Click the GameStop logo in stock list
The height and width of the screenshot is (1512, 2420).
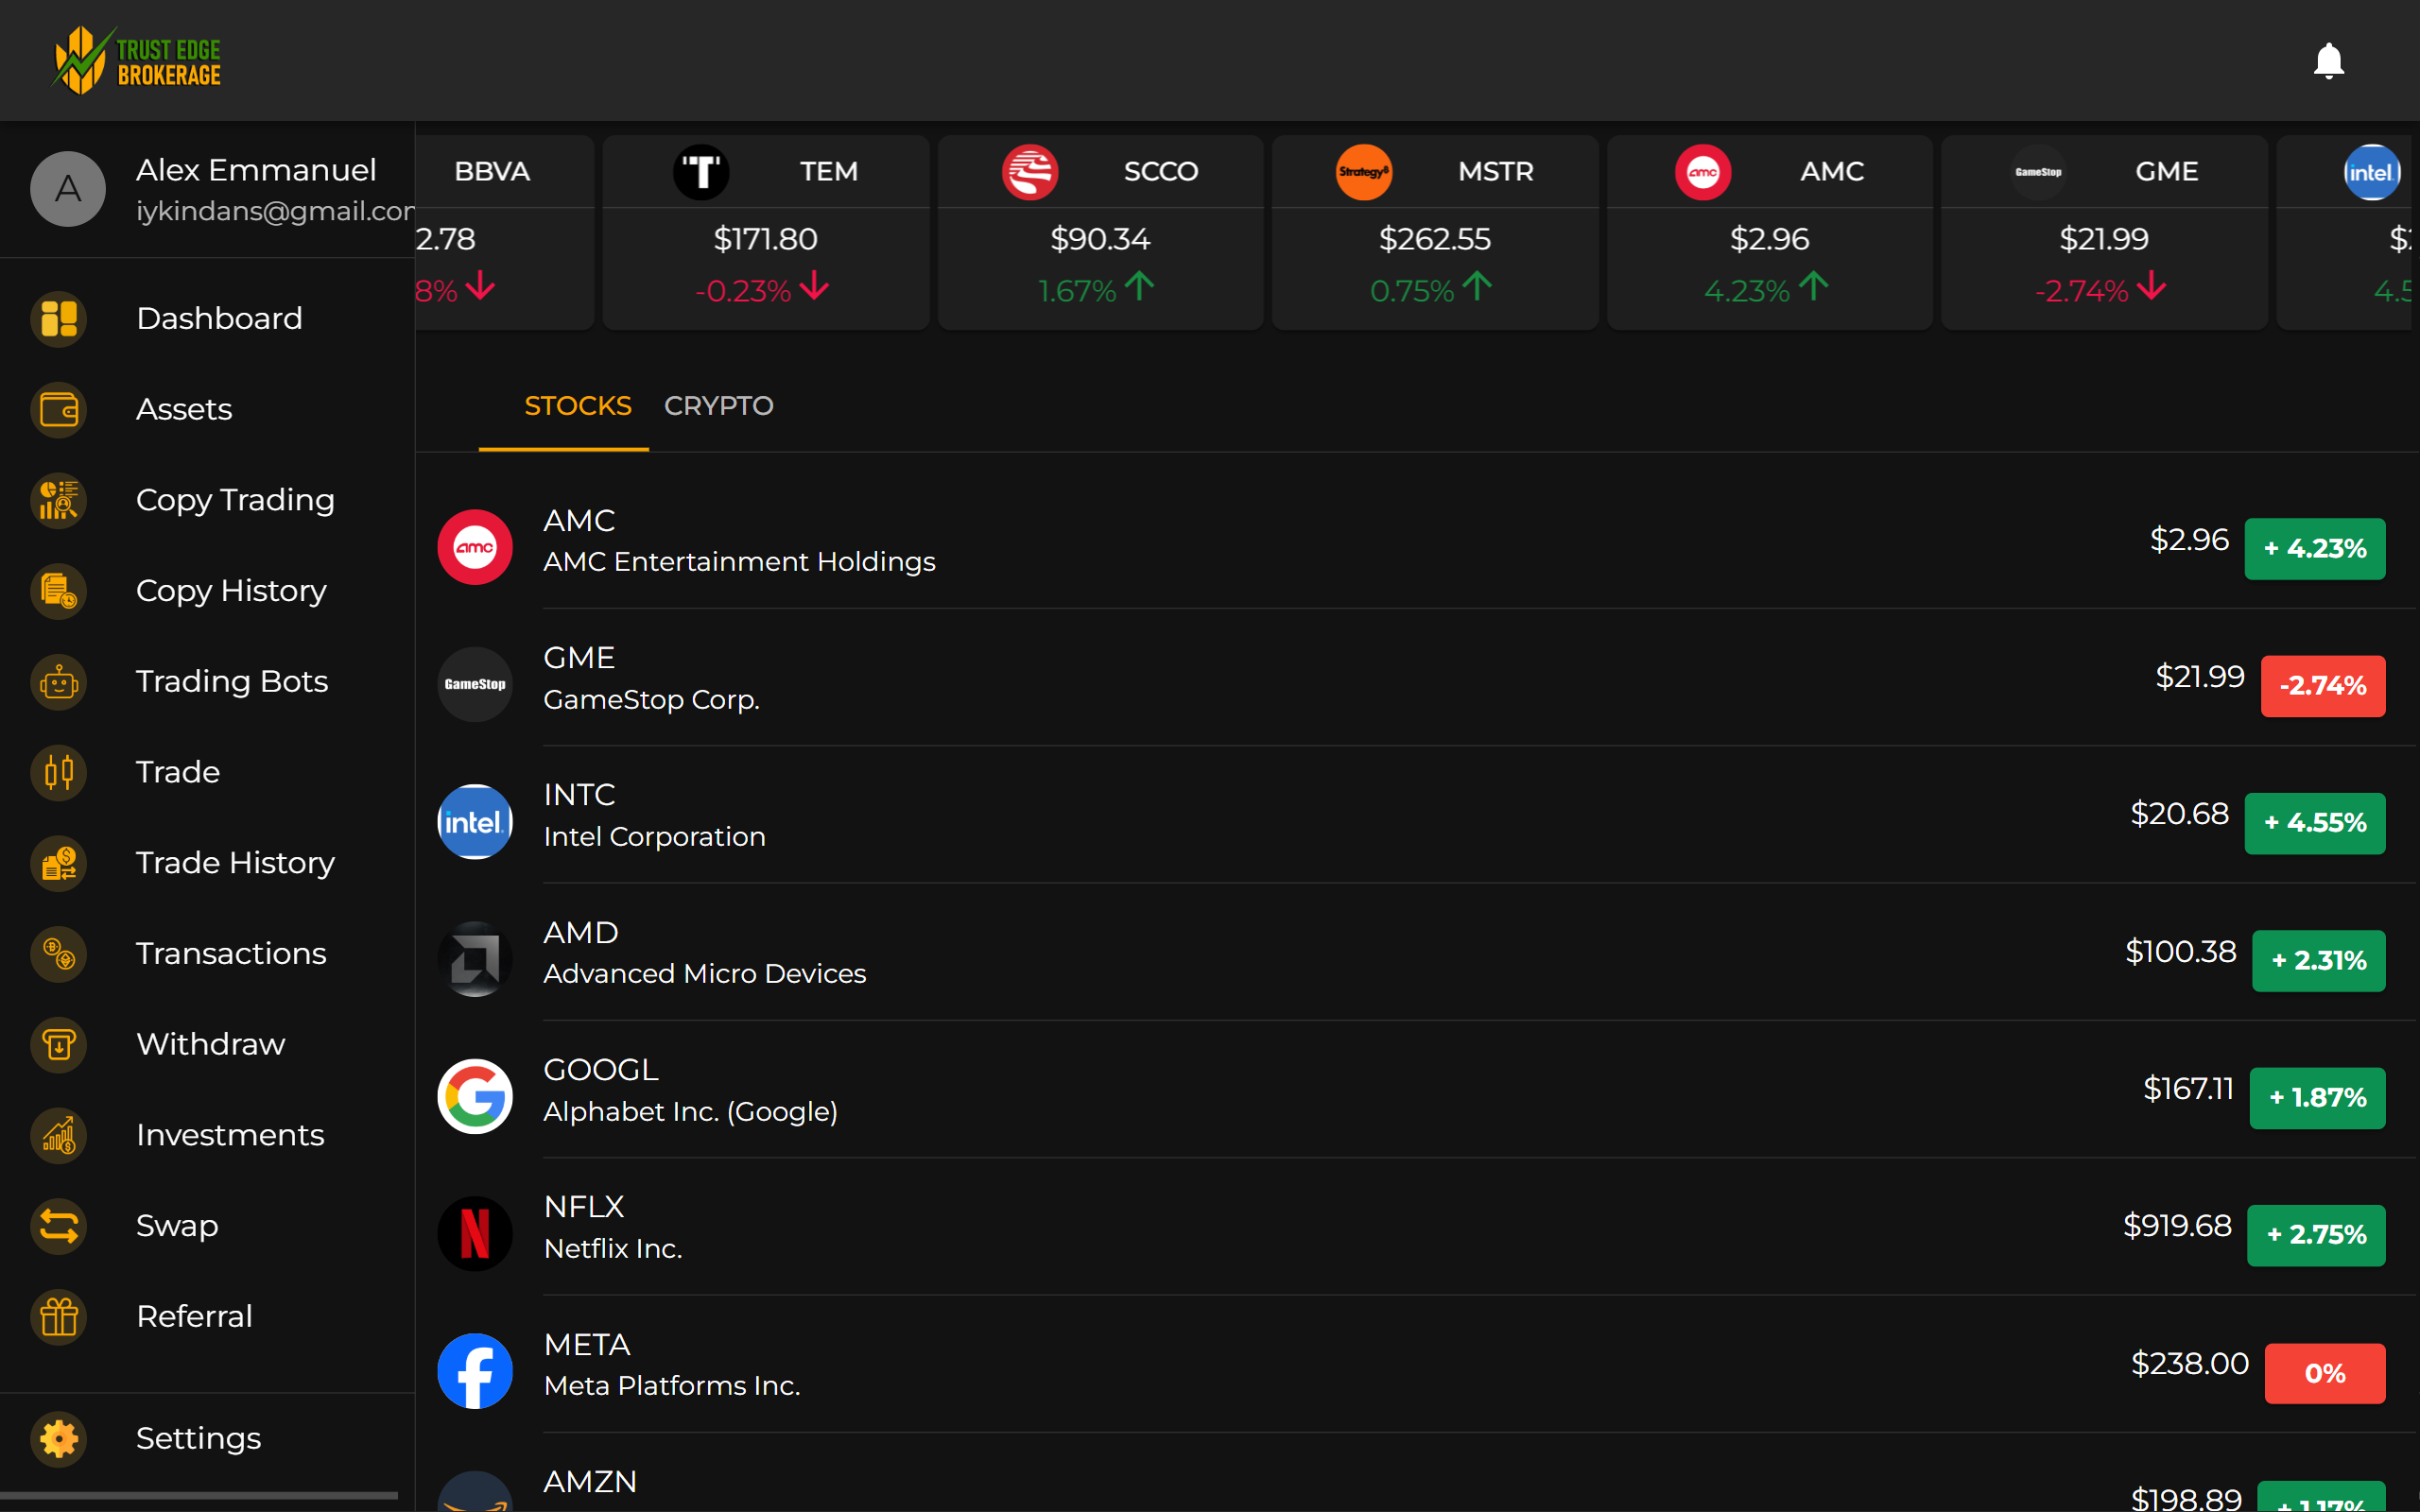click(x=475, y=684)
